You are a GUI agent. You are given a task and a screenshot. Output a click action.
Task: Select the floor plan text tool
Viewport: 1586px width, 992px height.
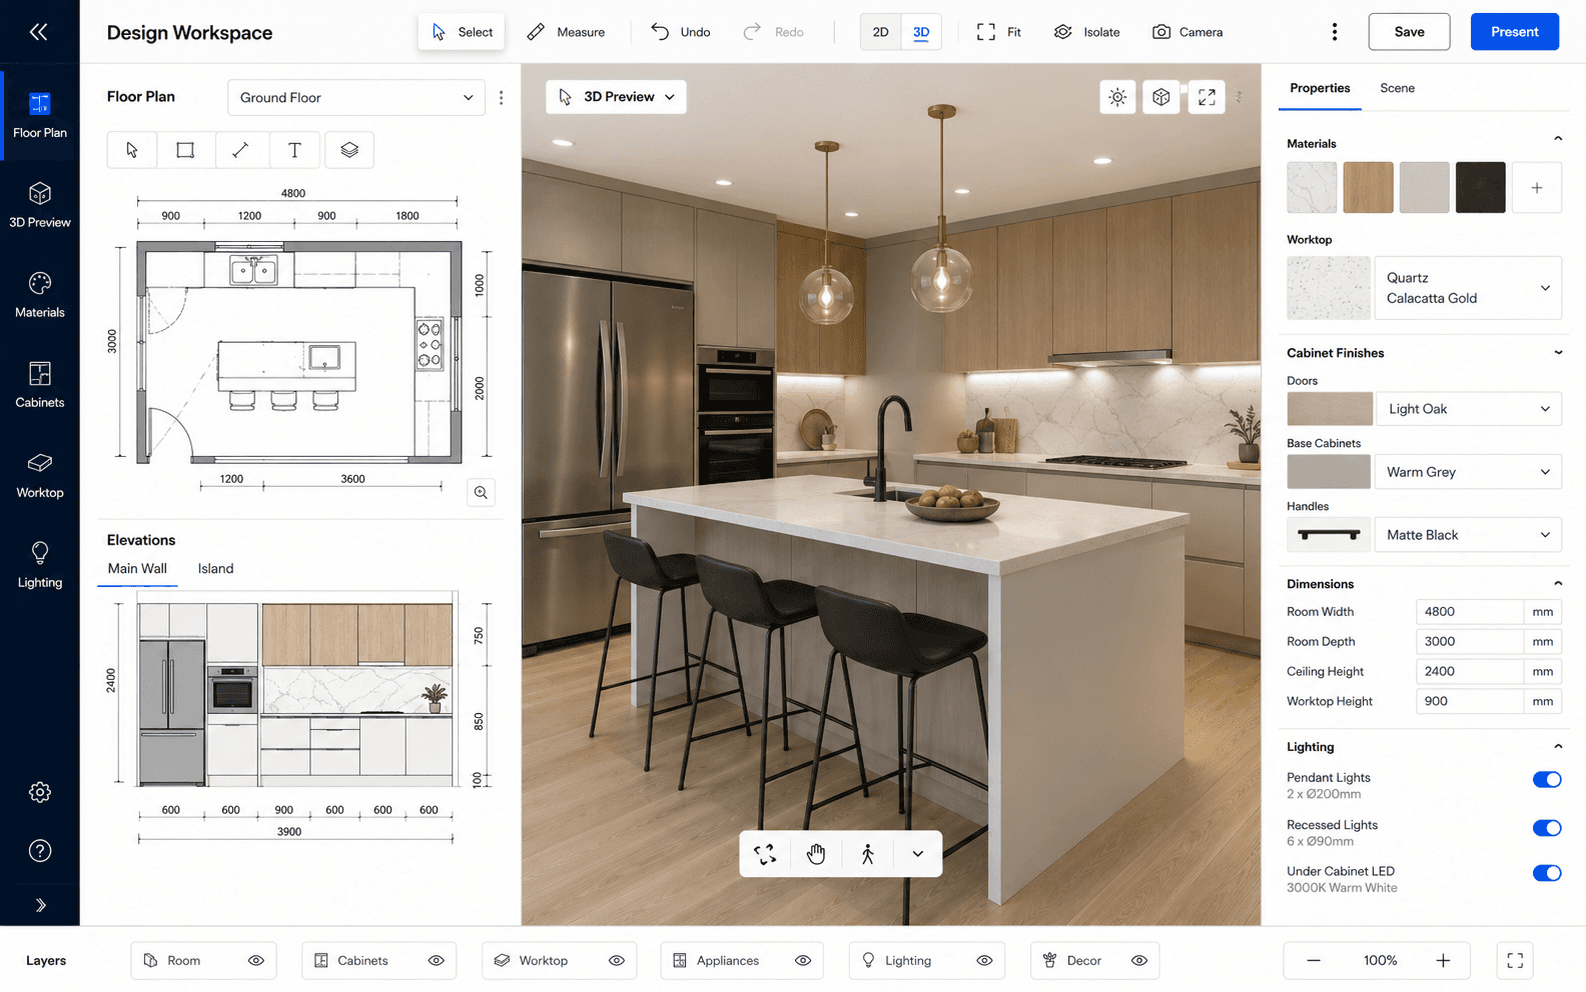click(x=294, y=150)
